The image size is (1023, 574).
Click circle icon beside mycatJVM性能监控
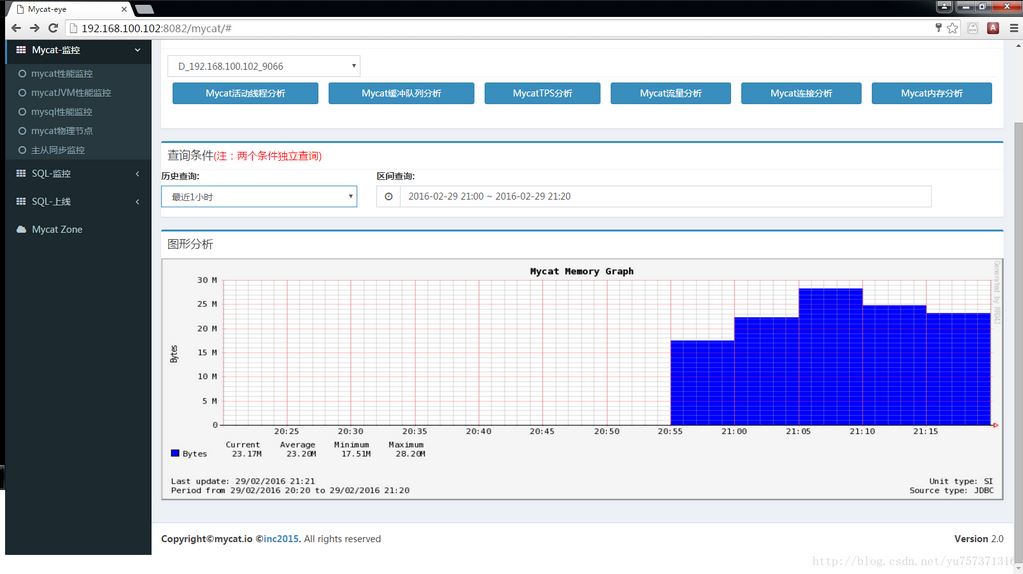pyautogui.click(x=22, y=93)
